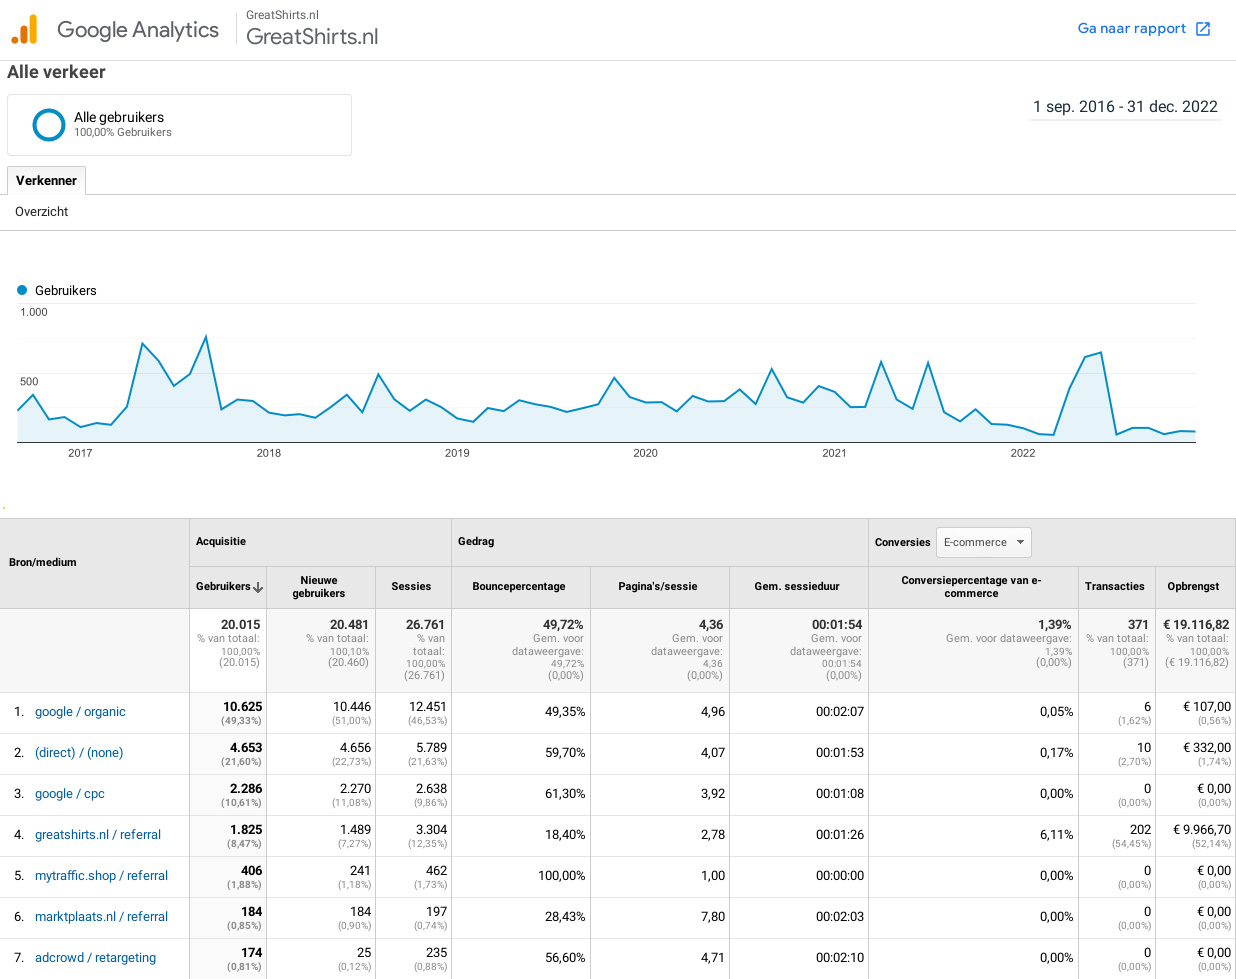Click total transactions value 371
This screenshot has width=1236, height=979.
pos(1138,624)
